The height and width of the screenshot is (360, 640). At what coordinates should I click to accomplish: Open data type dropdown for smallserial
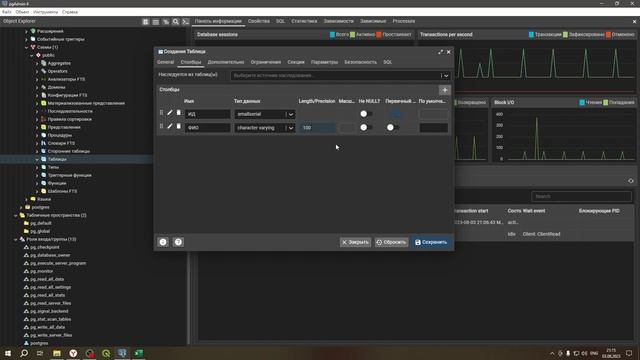(291, 114)
